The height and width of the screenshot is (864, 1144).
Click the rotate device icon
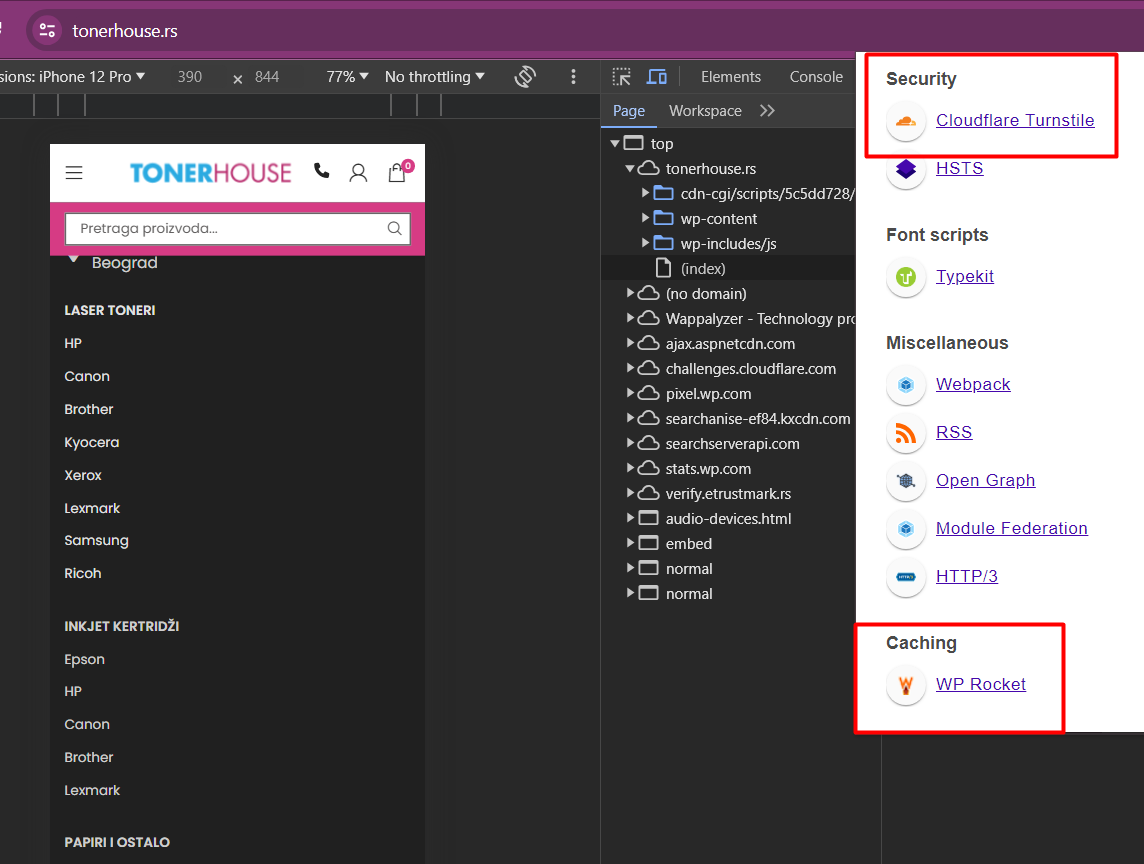click(525, 77)
